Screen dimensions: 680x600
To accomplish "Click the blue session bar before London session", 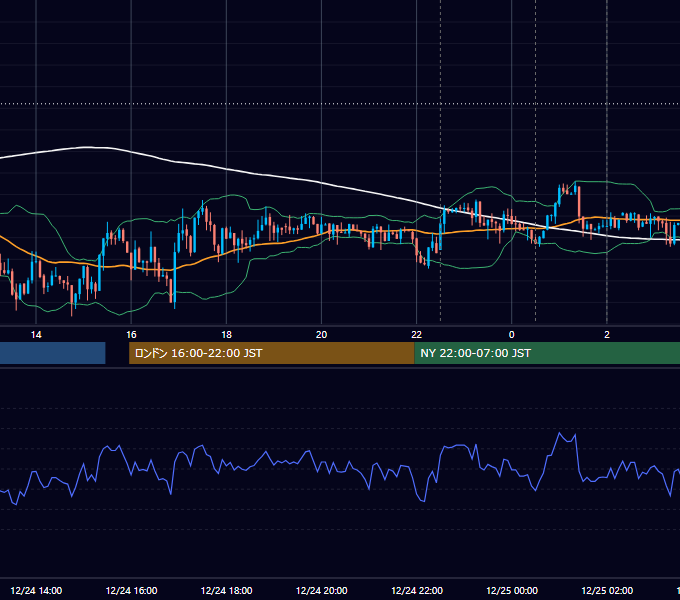I will [52, 353].
